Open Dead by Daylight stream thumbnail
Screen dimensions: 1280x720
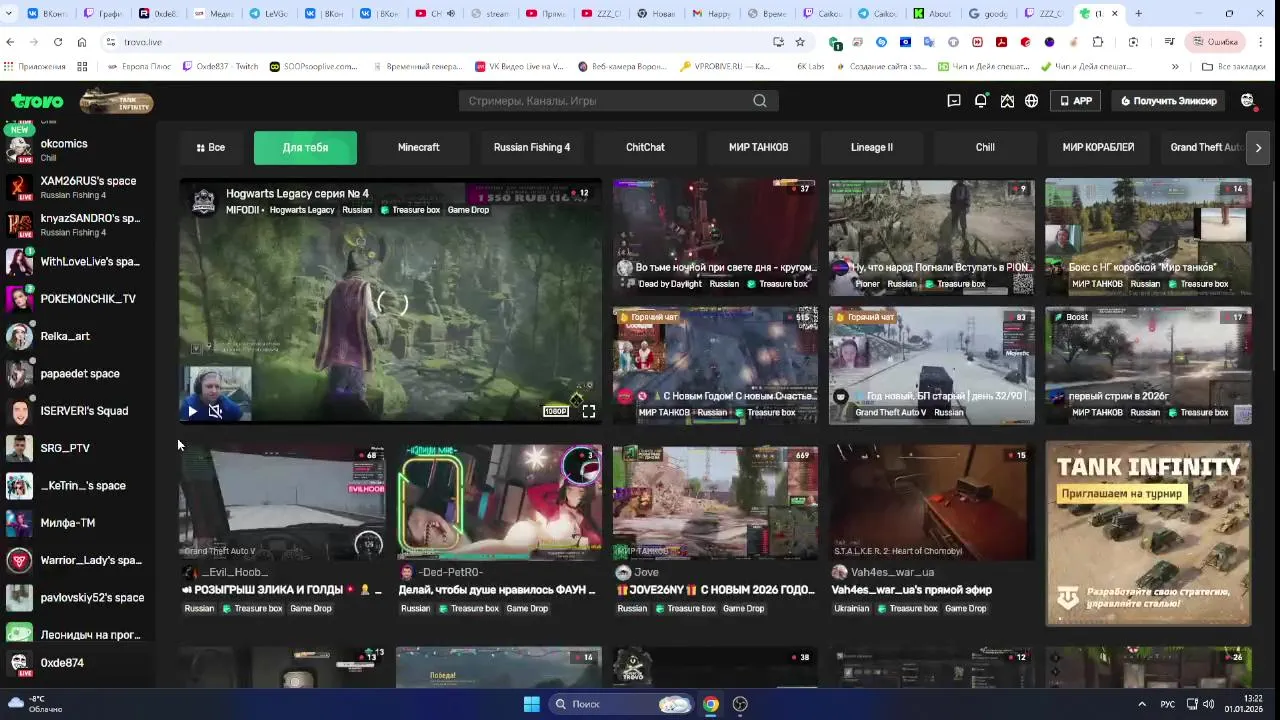[x=715, y=237]
